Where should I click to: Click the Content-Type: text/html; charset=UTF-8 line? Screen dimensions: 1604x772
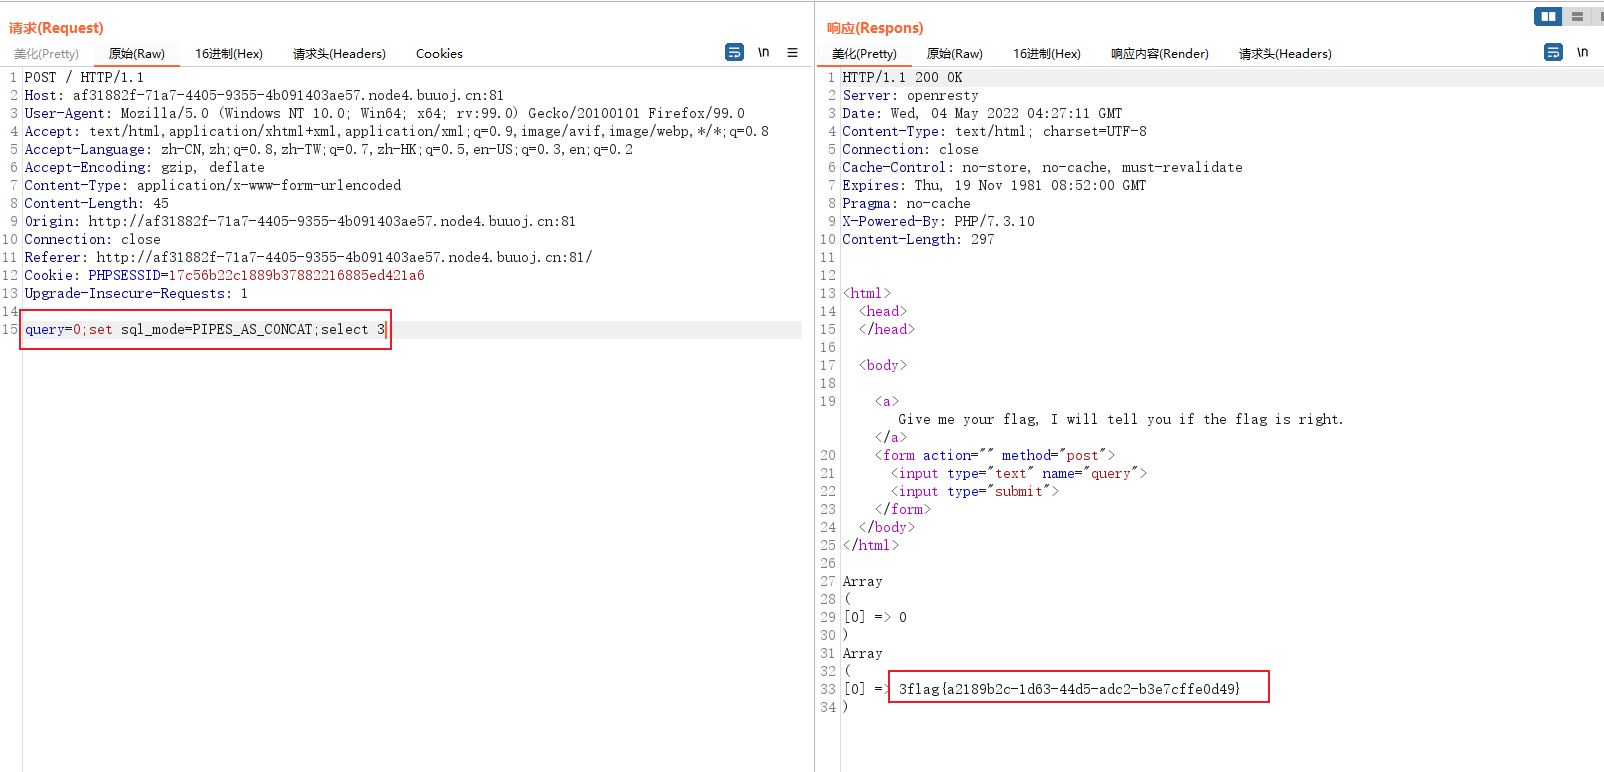994,131
